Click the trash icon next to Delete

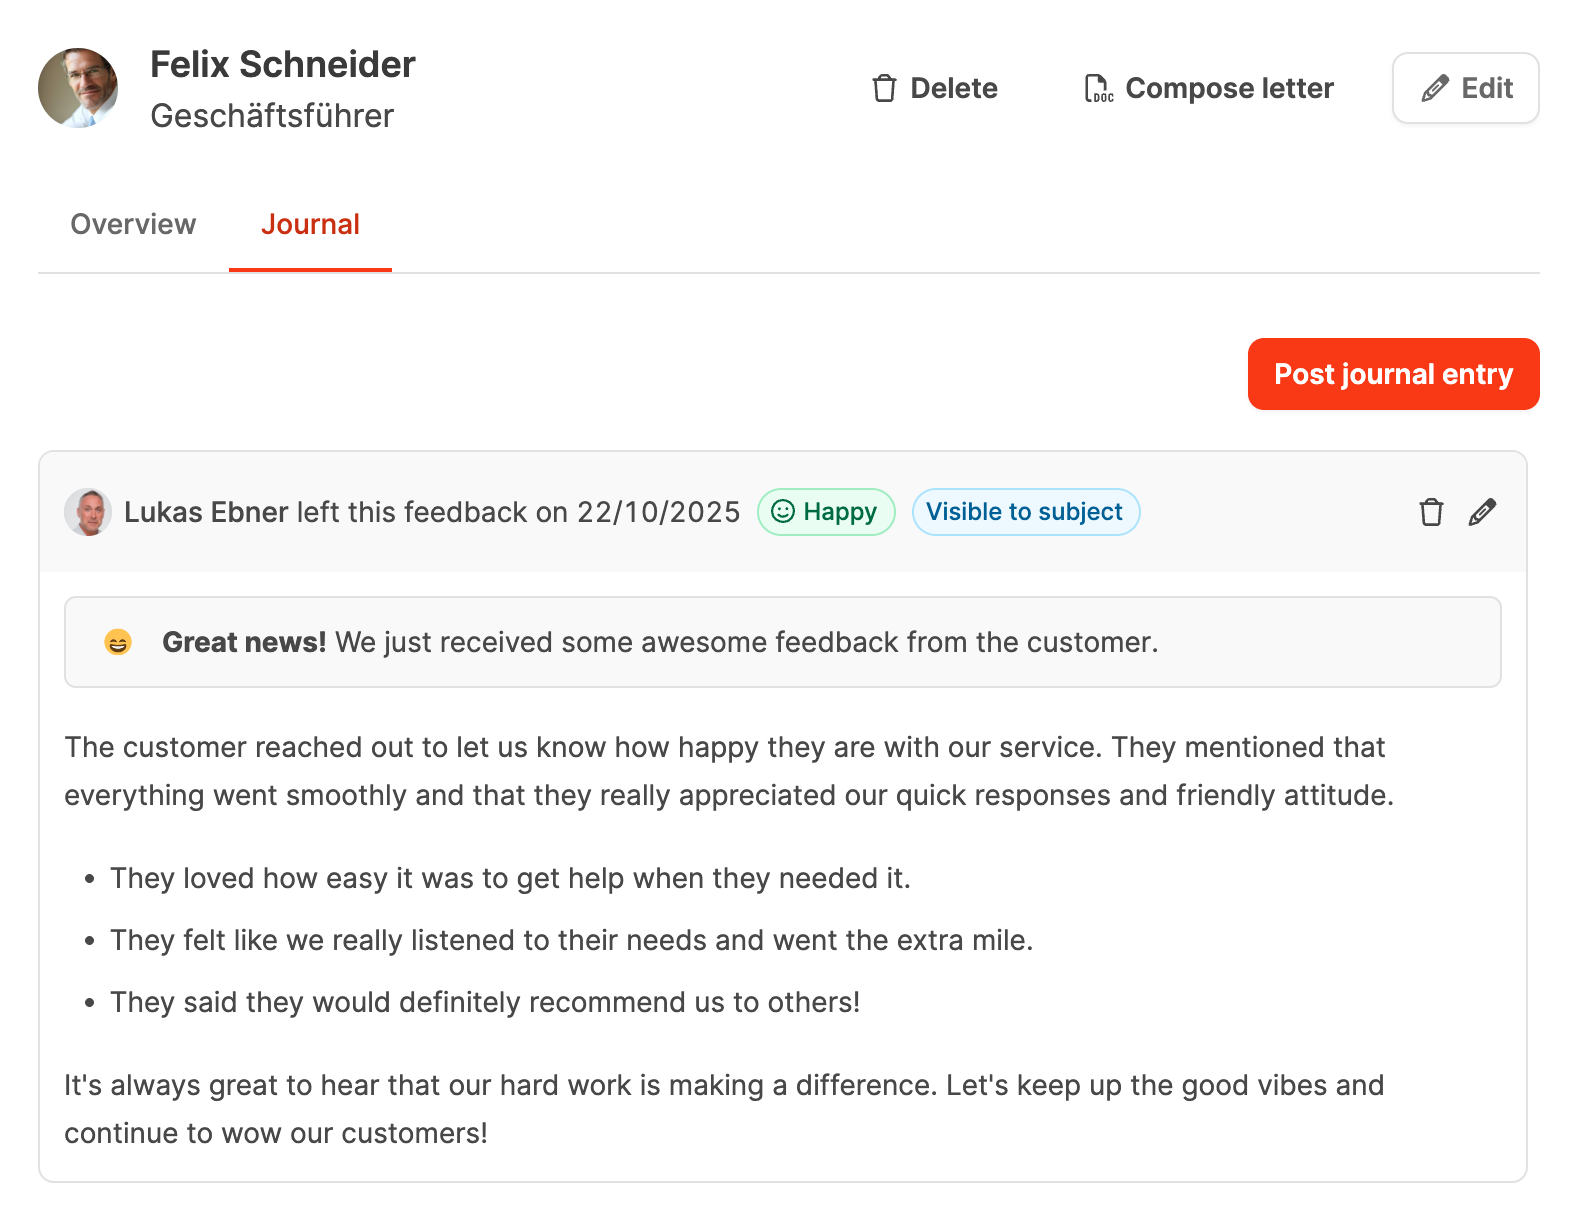point(884,88)
